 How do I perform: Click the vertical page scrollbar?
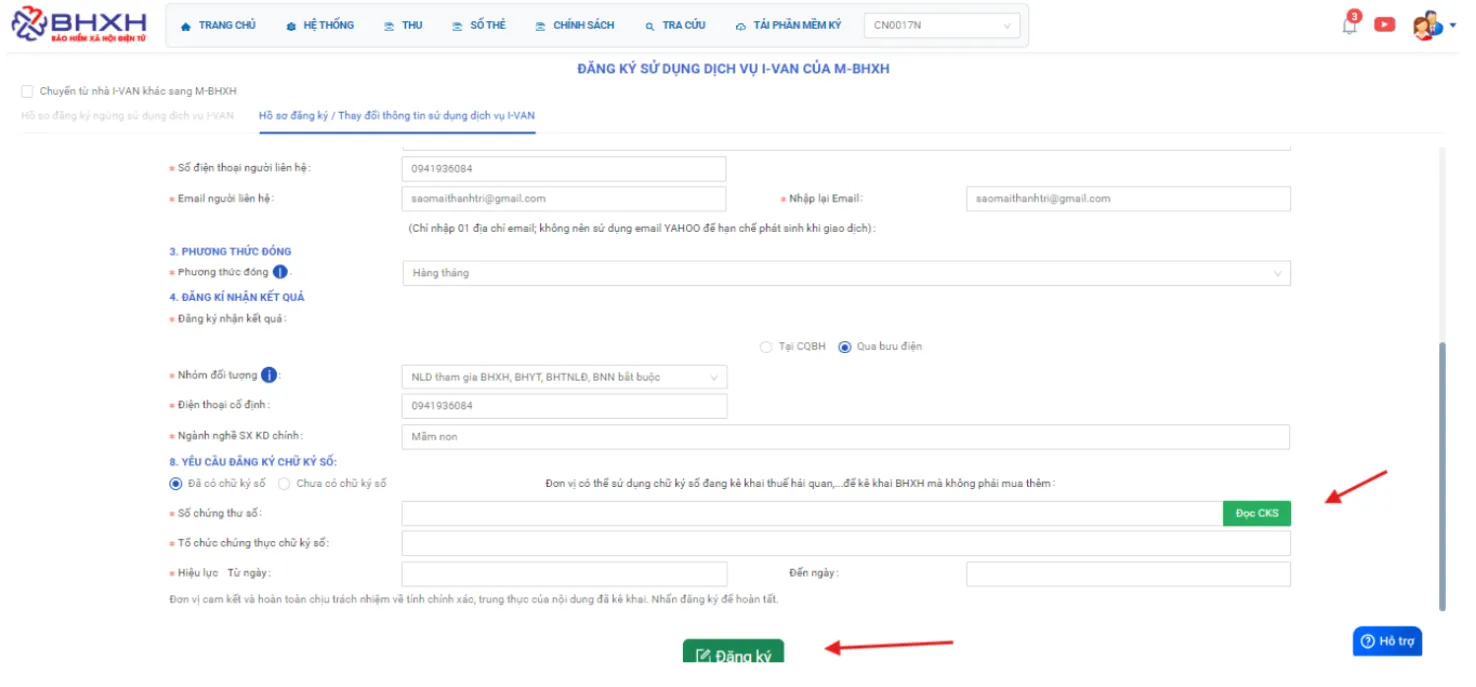[x=1442, y=475]
